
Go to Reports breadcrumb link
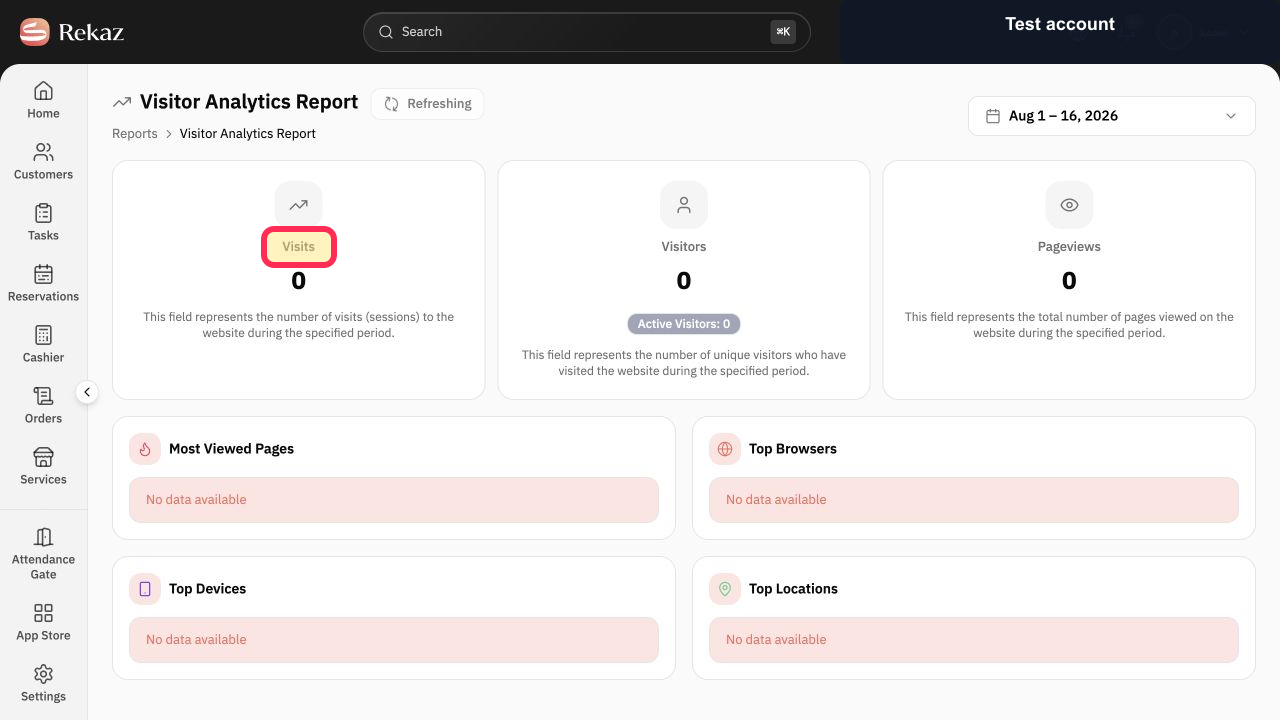click(135, 133)
